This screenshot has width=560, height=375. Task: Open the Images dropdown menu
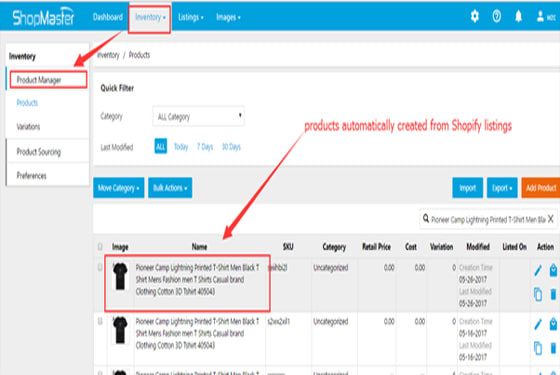228,17
